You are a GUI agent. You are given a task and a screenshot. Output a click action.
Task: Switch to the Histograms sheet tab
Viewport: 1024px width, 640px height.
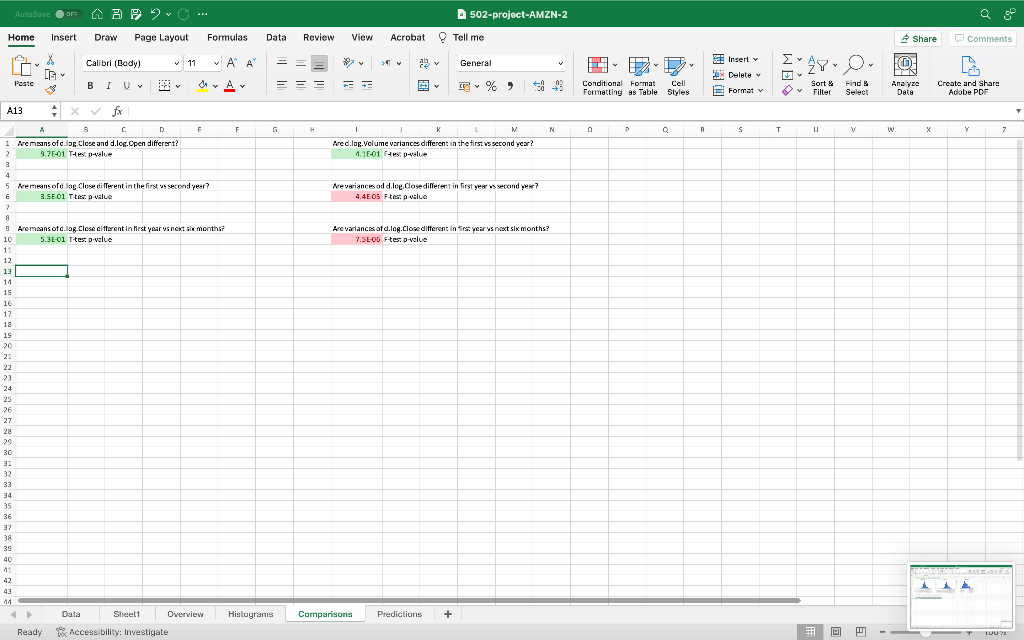pyautogui.click(x=251, y=614)
